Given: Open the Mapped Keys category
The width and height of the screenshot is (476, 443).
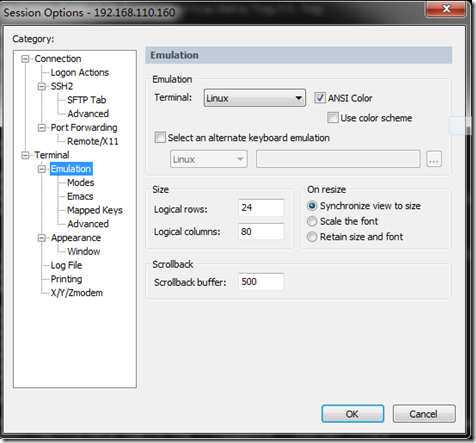Looking at the screenshot, I should pyautogui.click(x=95, y=210).
